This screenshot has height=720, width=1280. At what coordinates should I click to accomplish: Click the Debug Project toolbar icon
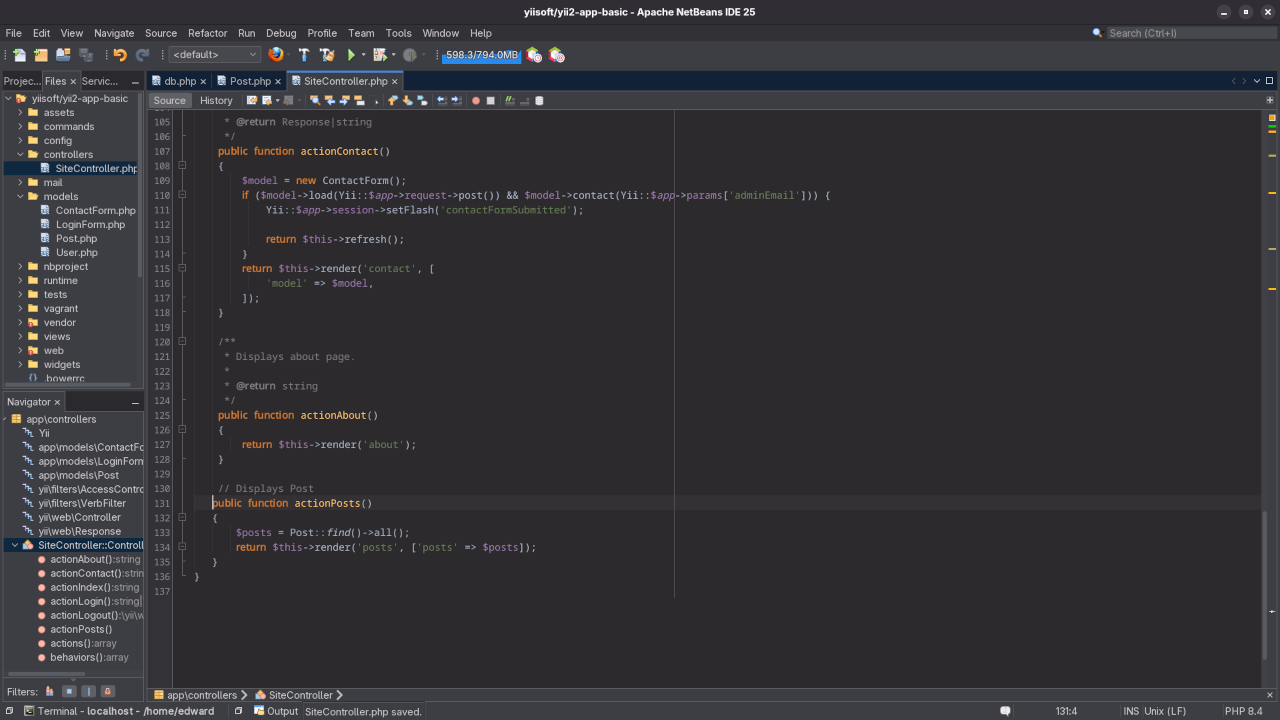(x=380, y=55)
